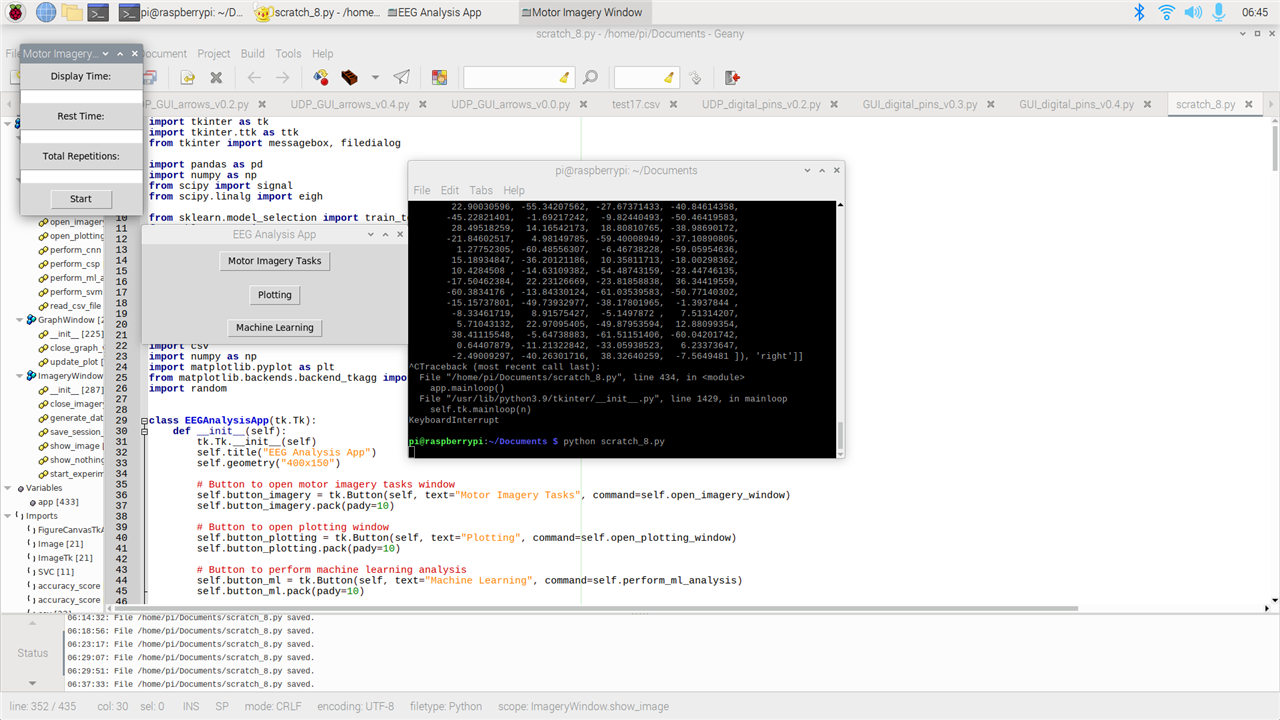Click the terminal window vertical scrollbar
The width and height of the screenshot is (1280, 720).
click(840, 328)
